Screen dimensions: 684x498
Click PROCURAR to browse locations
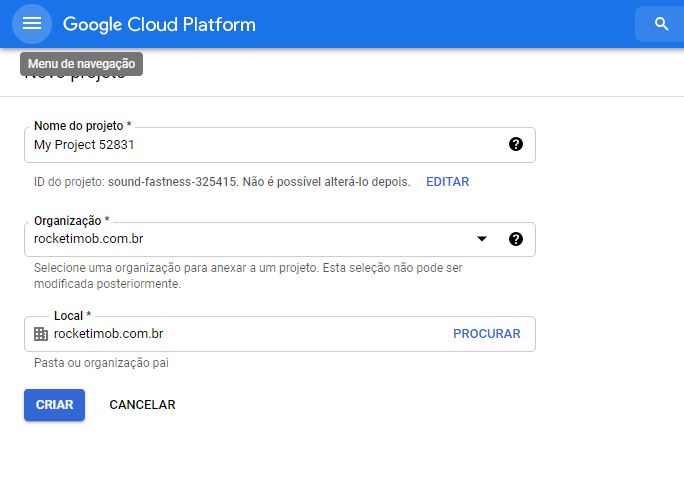pos(487,334)
